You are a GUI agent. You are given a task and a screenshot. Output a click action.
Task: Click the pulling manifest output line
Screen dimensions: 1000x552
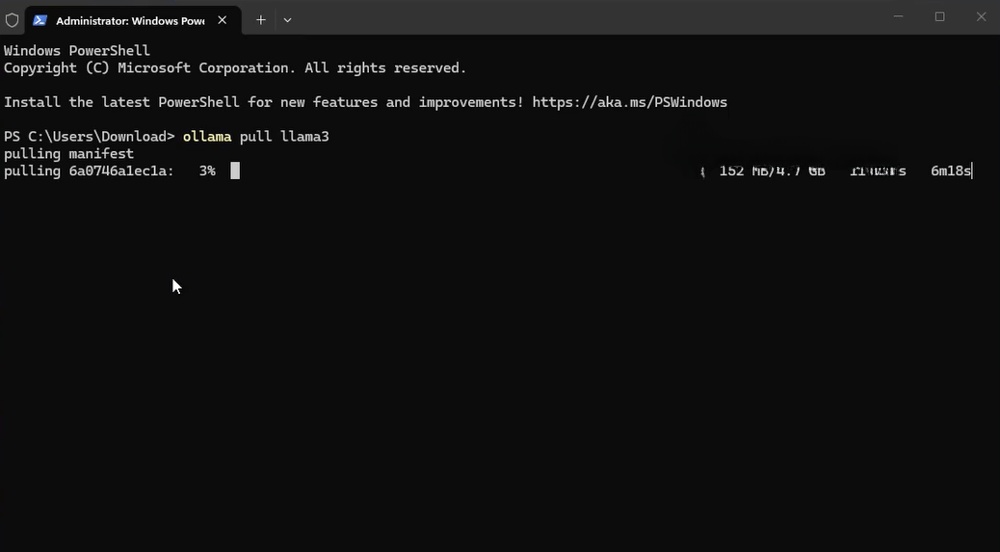pyautogui.click(x=69, y=154)
